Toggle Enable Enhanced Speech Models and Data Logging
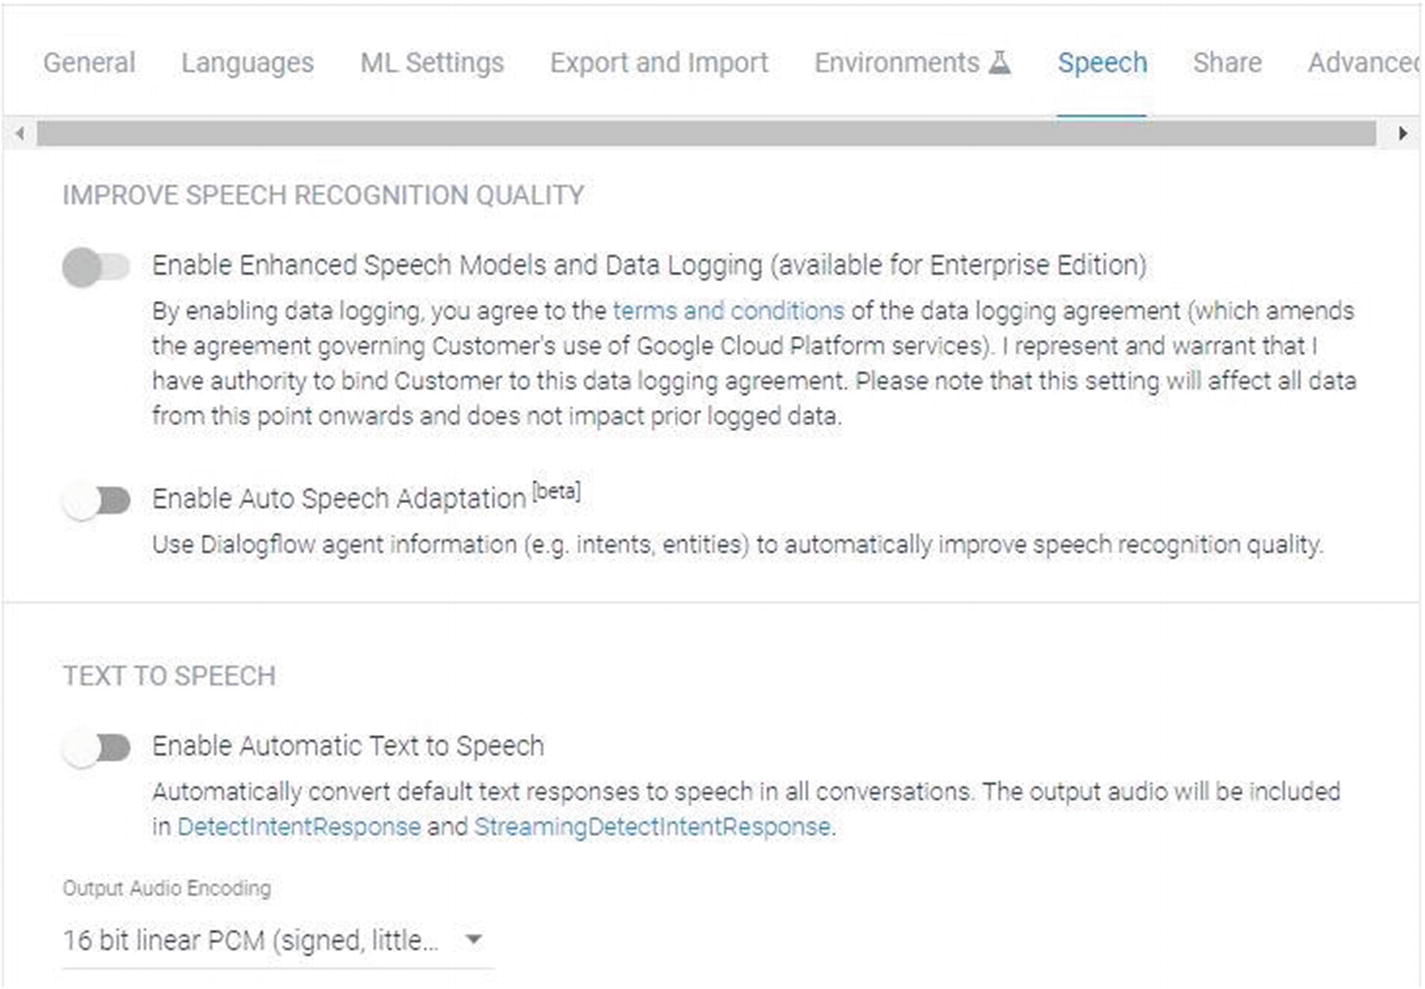This screenshot has width=1425, height=989. [96, 267]
